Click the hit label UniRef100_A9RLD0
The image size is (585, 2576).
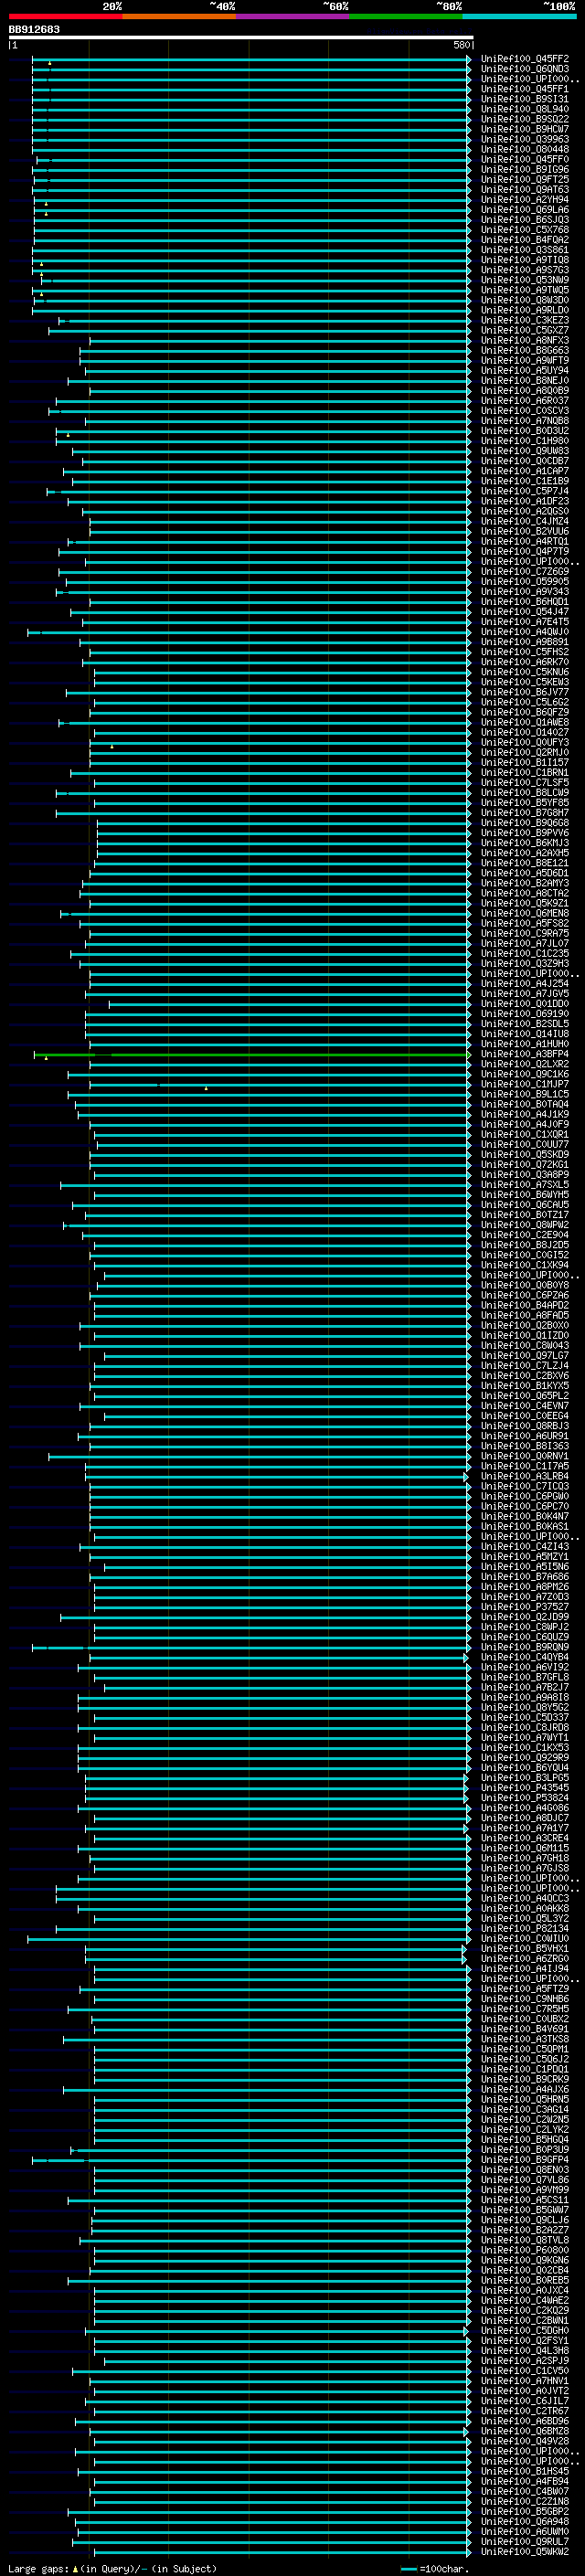525,310
